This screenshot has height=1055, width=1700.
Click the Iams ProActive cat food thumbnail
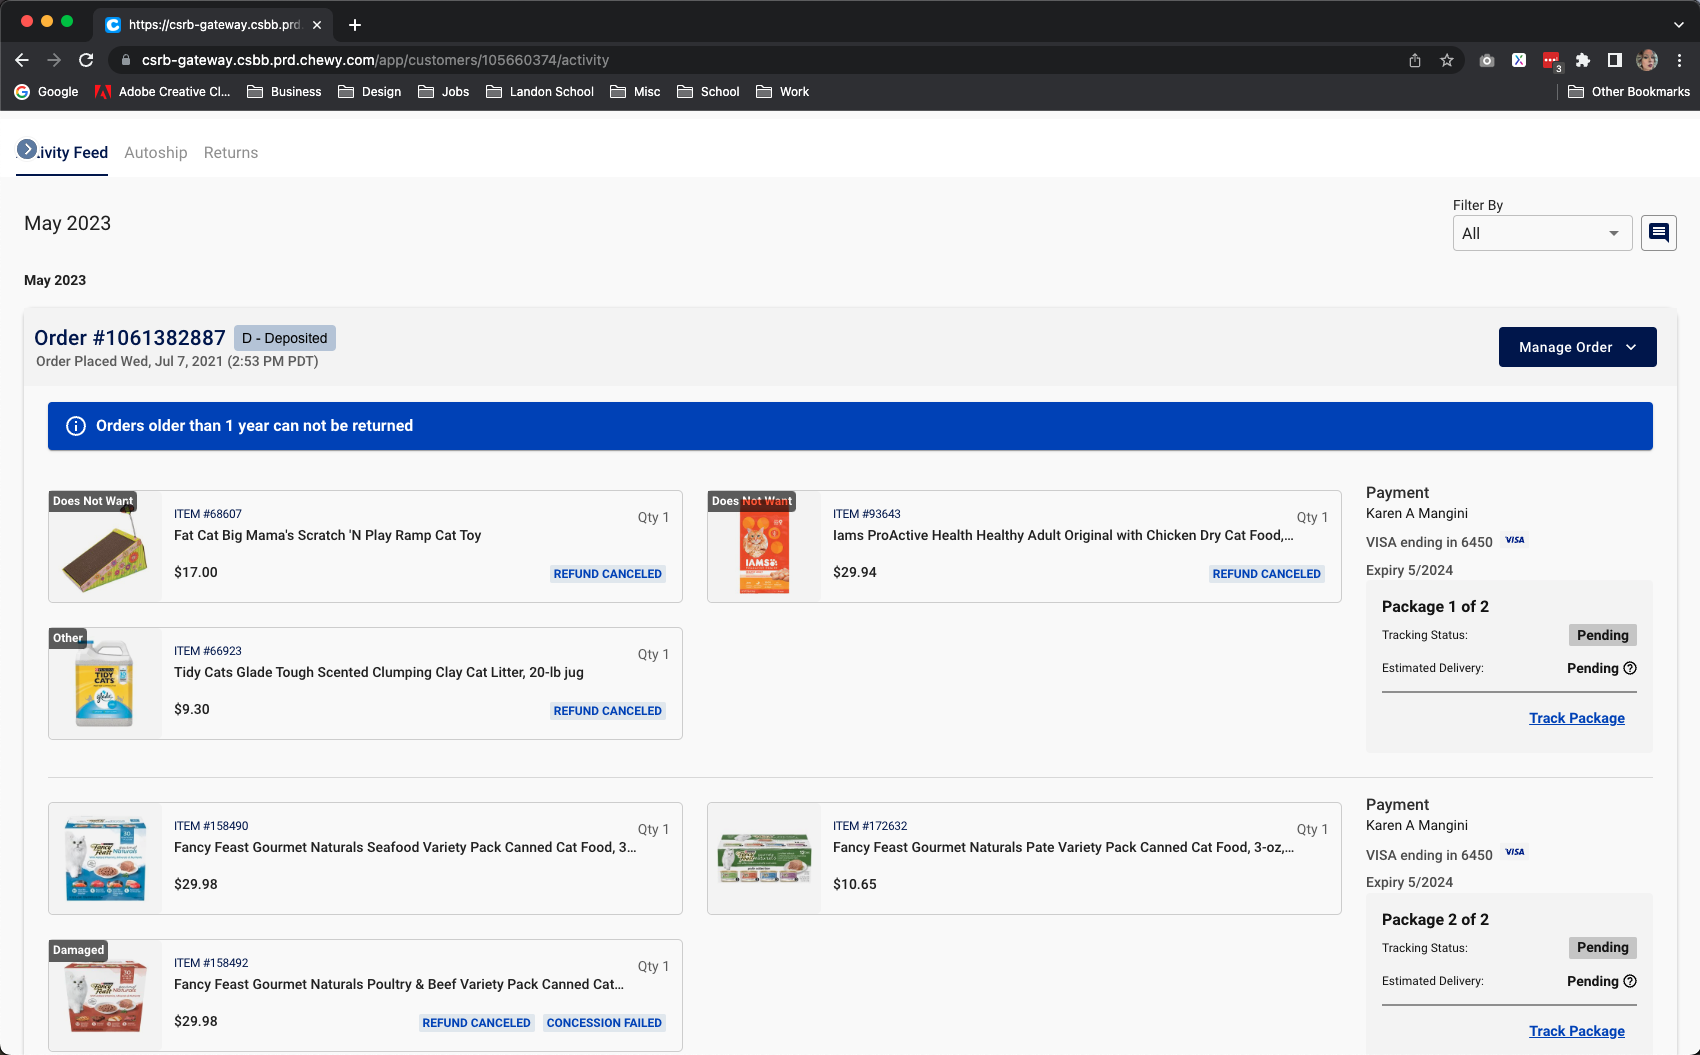(x=764, y=547)
